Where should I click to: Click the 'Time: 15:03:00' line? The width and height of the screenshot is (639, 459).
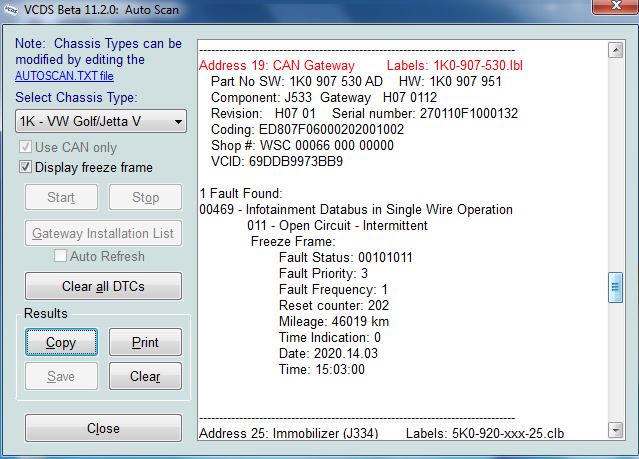[x=322, y=370]
